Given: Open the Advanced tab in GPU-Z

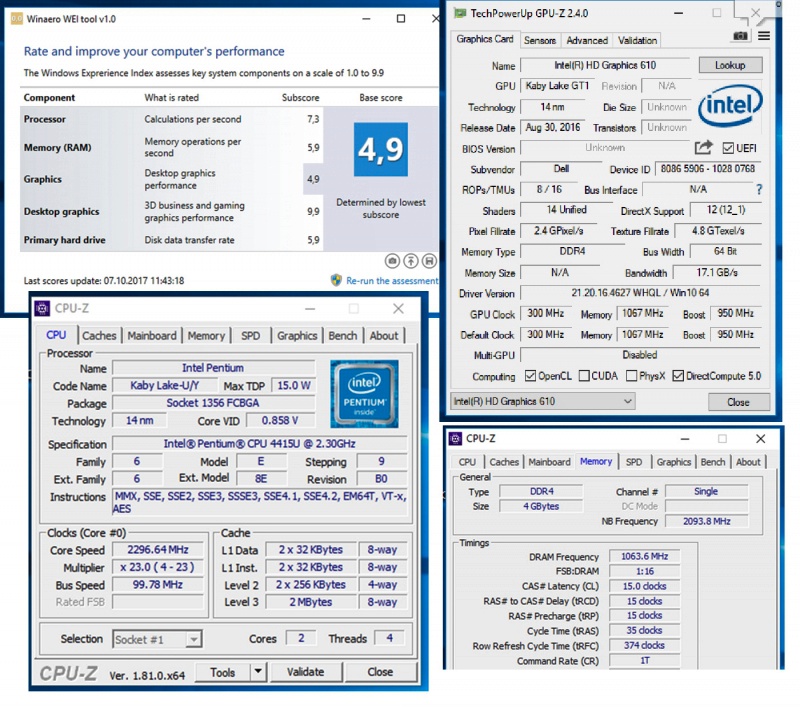Looking at the screenshot, I should coord(587,40).
